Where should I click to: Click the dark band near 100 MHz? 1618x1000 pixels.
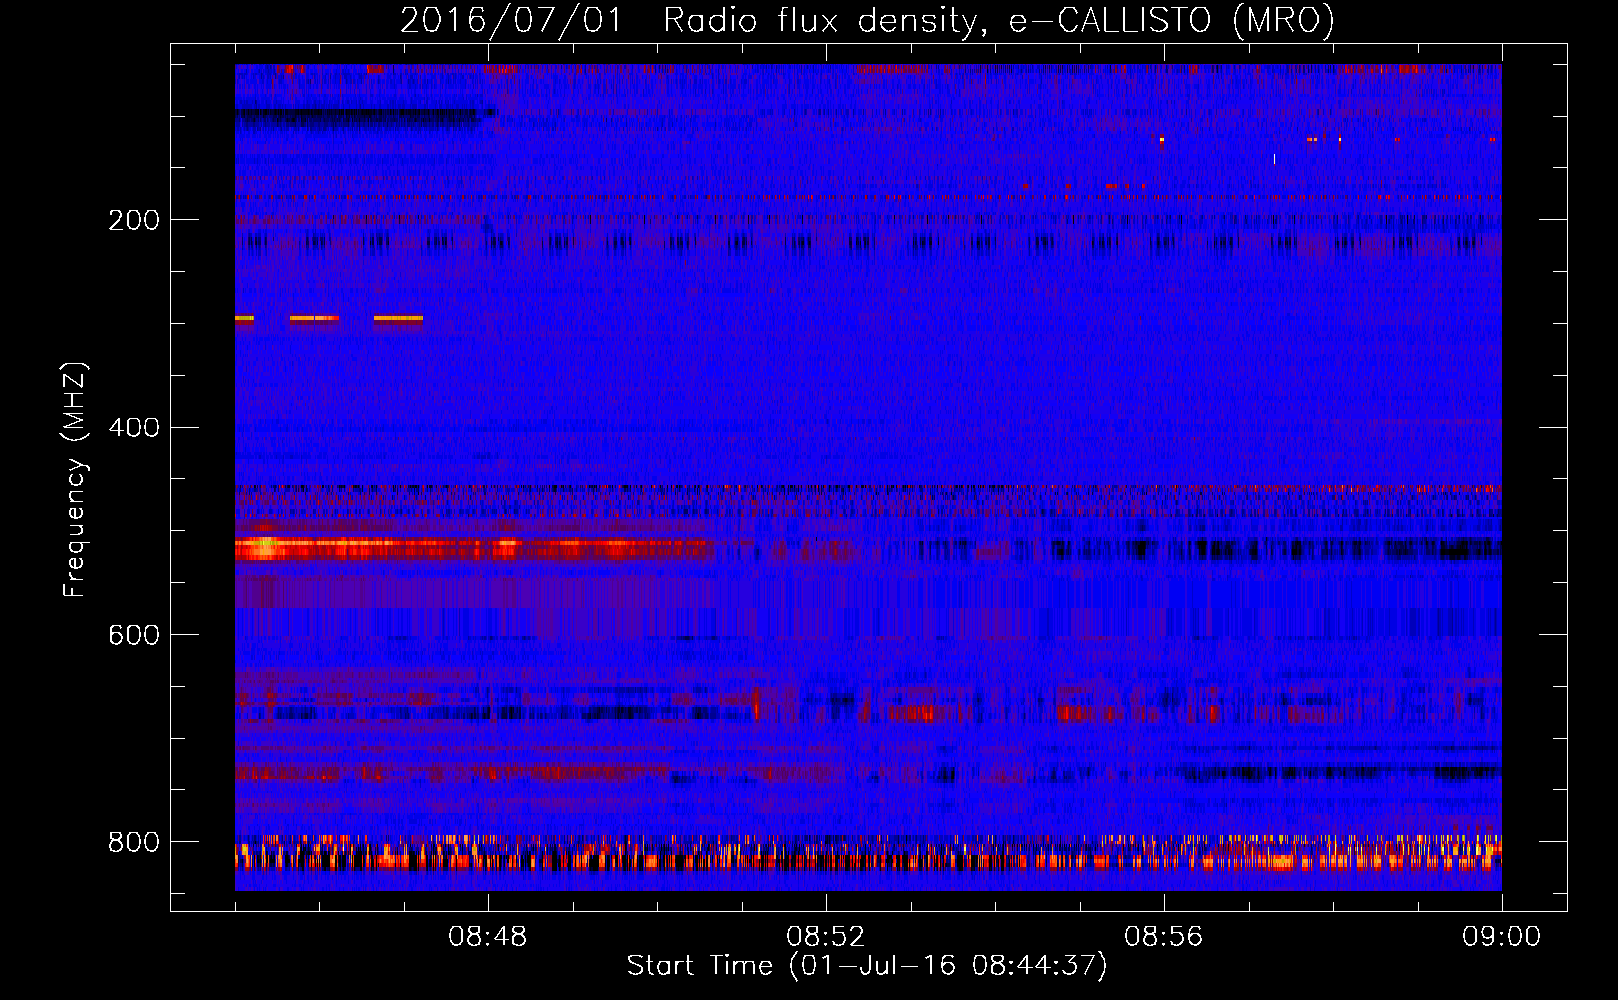pos(365,117)
